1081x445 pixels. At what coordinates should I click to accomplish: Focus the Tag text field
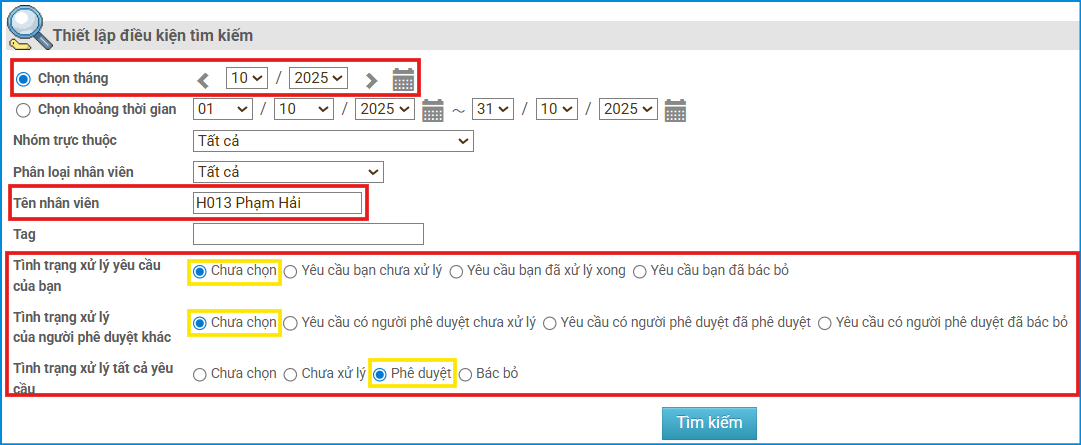coord(308,234)
